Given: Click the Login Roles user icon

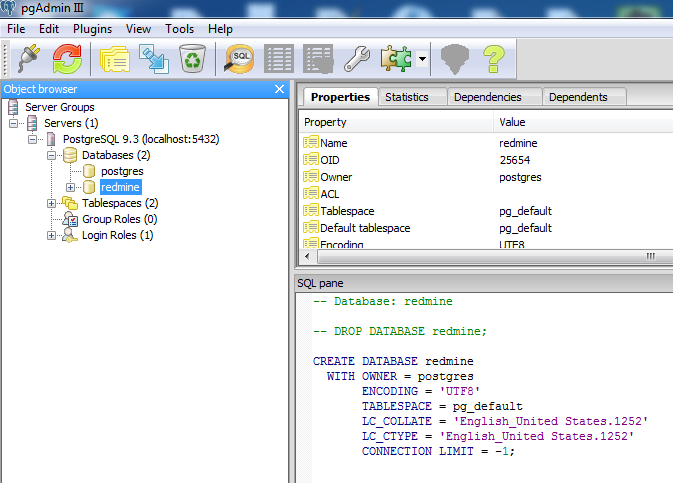Looking at the screenshot, I should point(70,235).
